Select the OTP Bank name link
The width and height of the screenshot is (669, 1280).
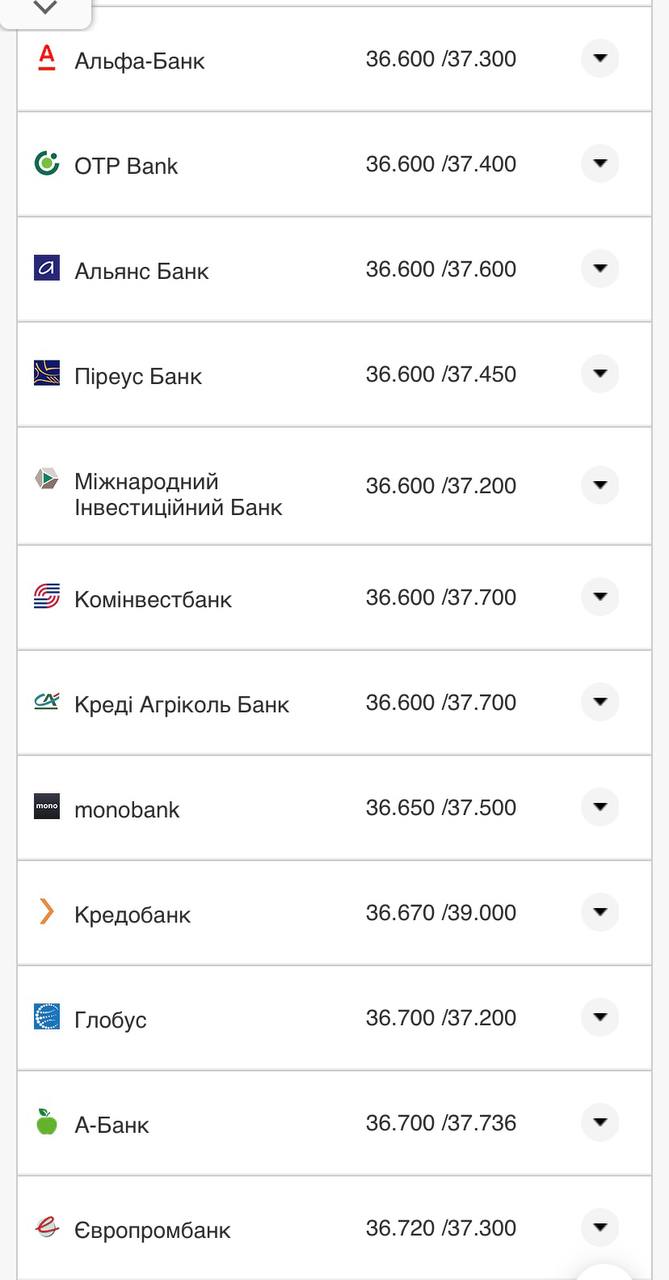tap(127, 165)
